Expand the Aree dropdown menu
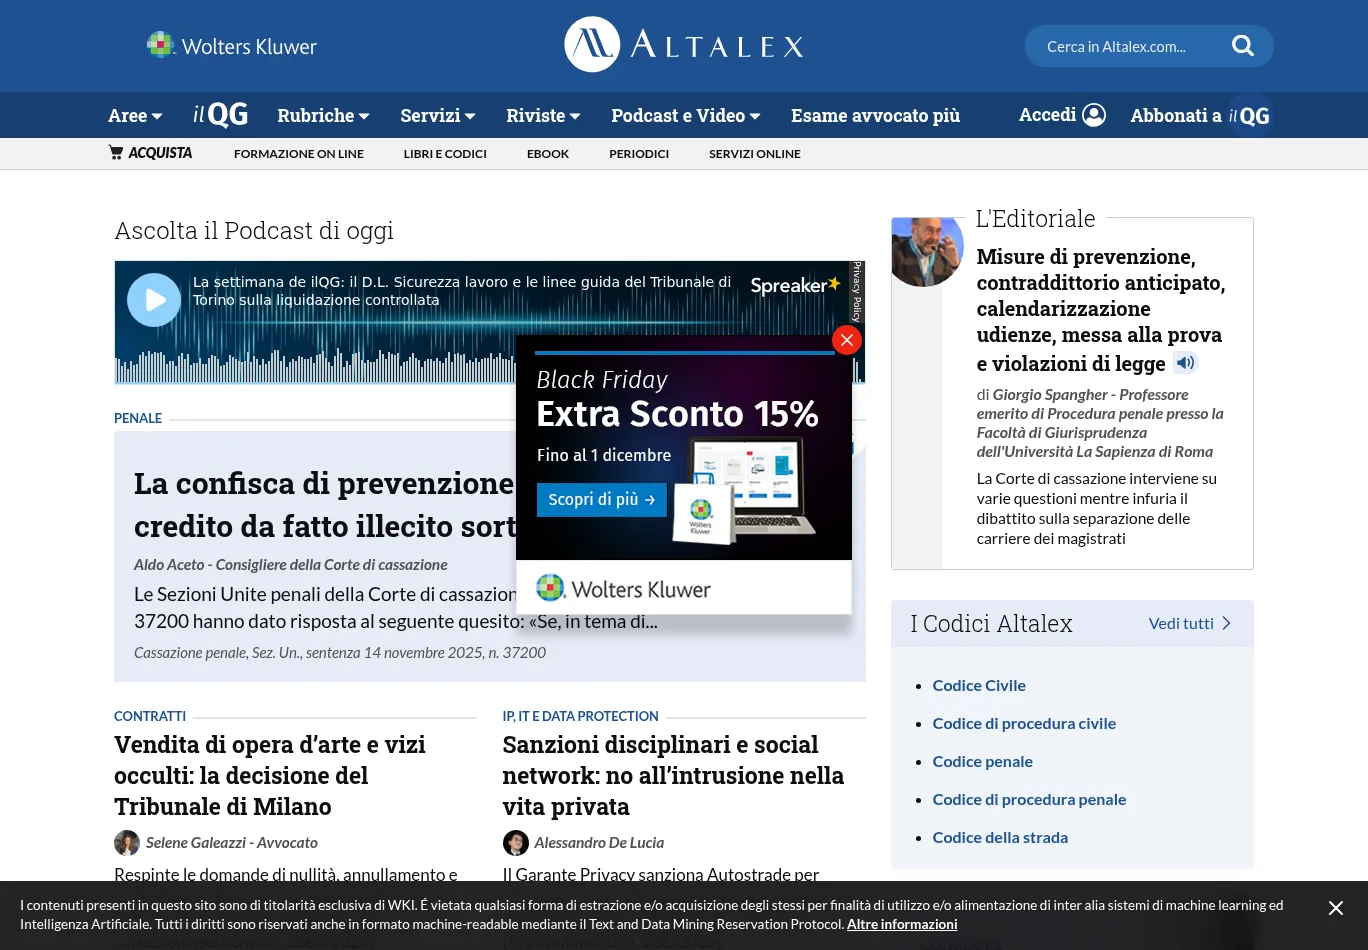 click(135, 116)
